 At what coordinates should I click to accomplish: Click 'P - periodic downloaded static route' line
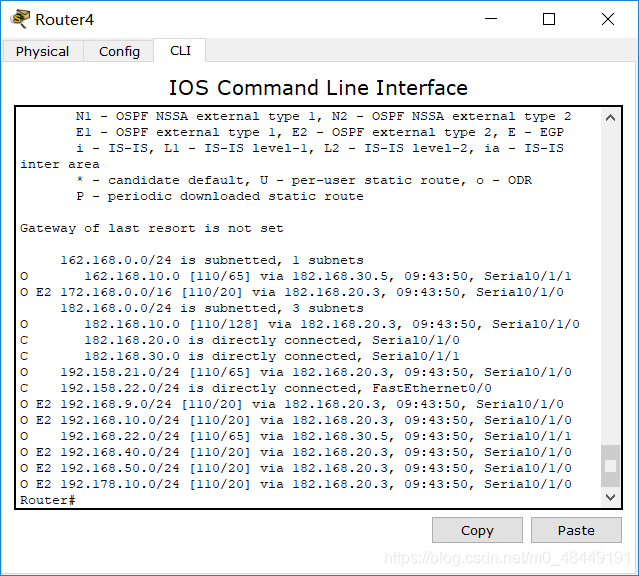tap(220, 196)
